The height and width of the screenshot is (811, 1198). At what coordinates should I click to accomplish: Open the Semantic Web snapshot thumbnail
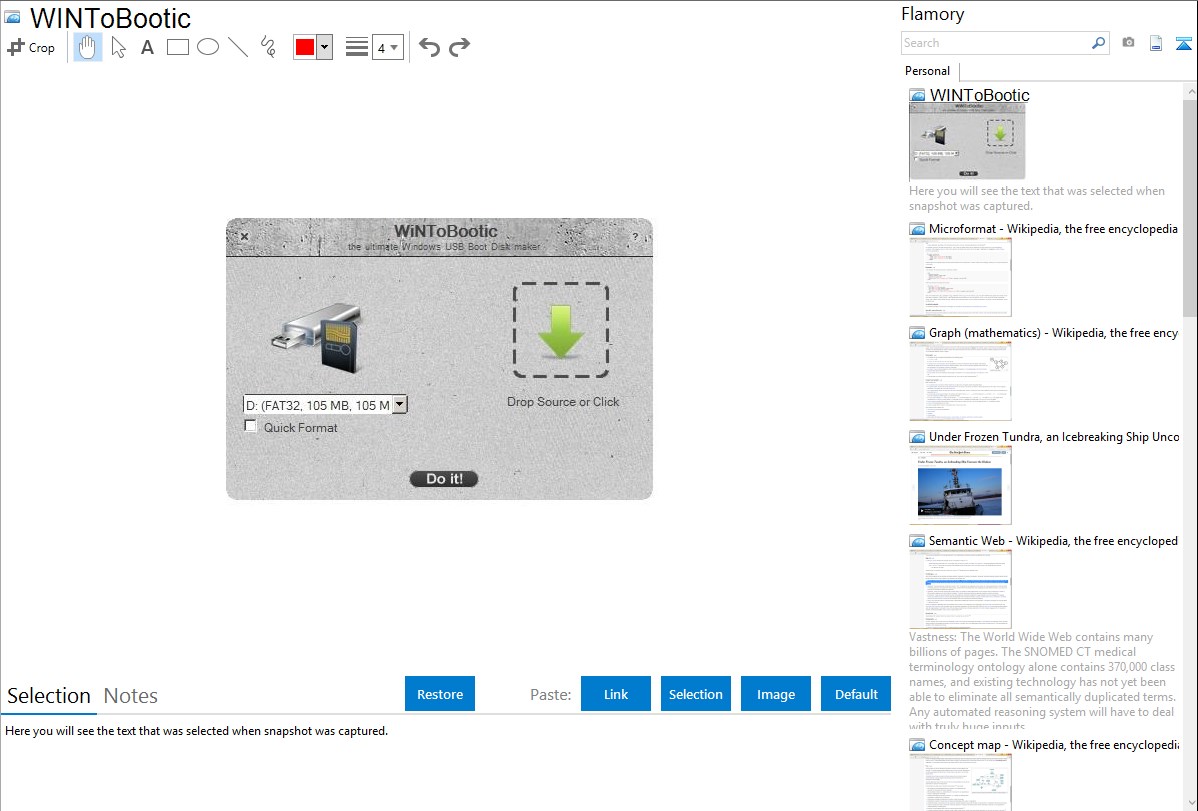point(960,589)
